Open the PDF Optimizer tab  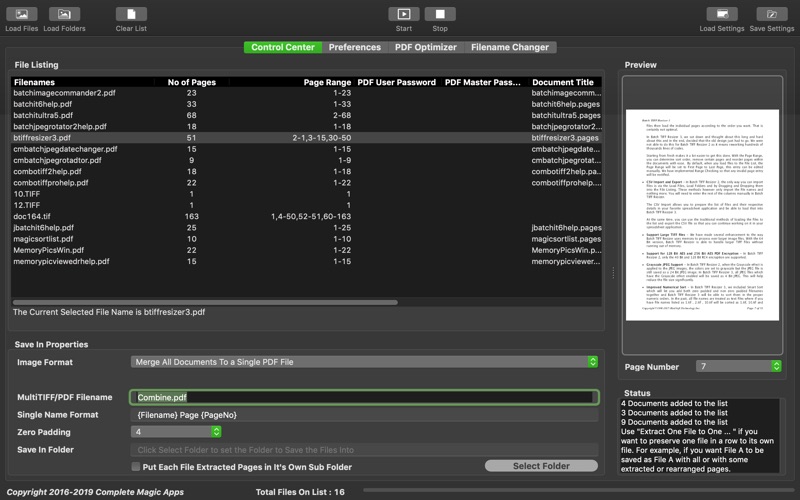coord(426,47)
